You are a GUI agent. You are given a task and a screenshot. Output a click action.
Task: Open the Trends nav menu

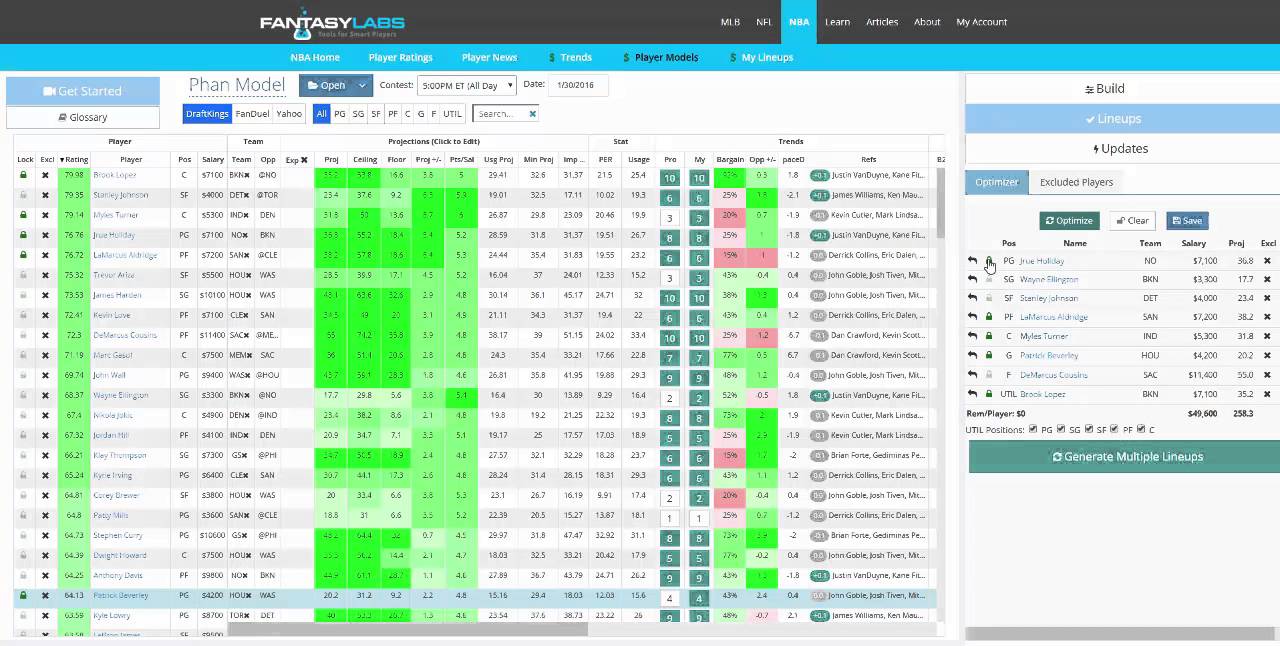pyautogui.click(x=570, y=57)
